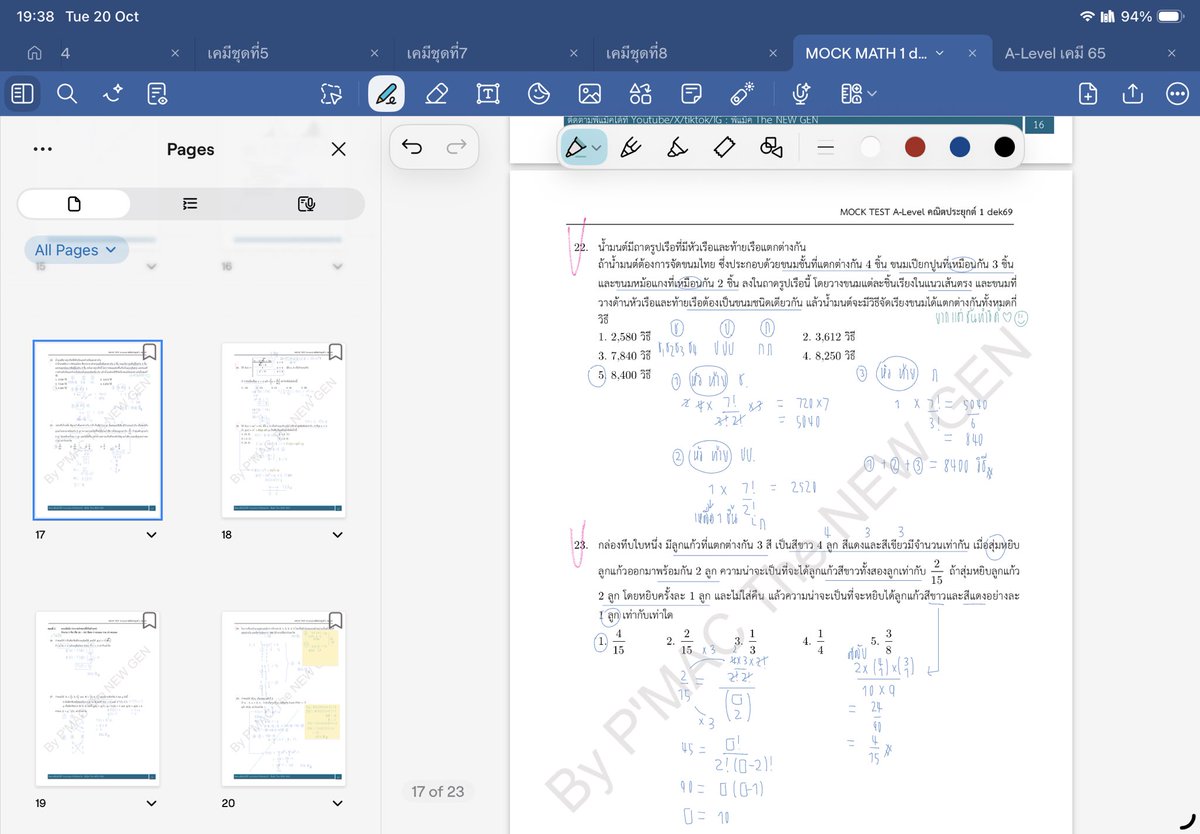The image size is (1200, 834).
Task: Expand options chevron under page 20
Action: coord(337,803)
